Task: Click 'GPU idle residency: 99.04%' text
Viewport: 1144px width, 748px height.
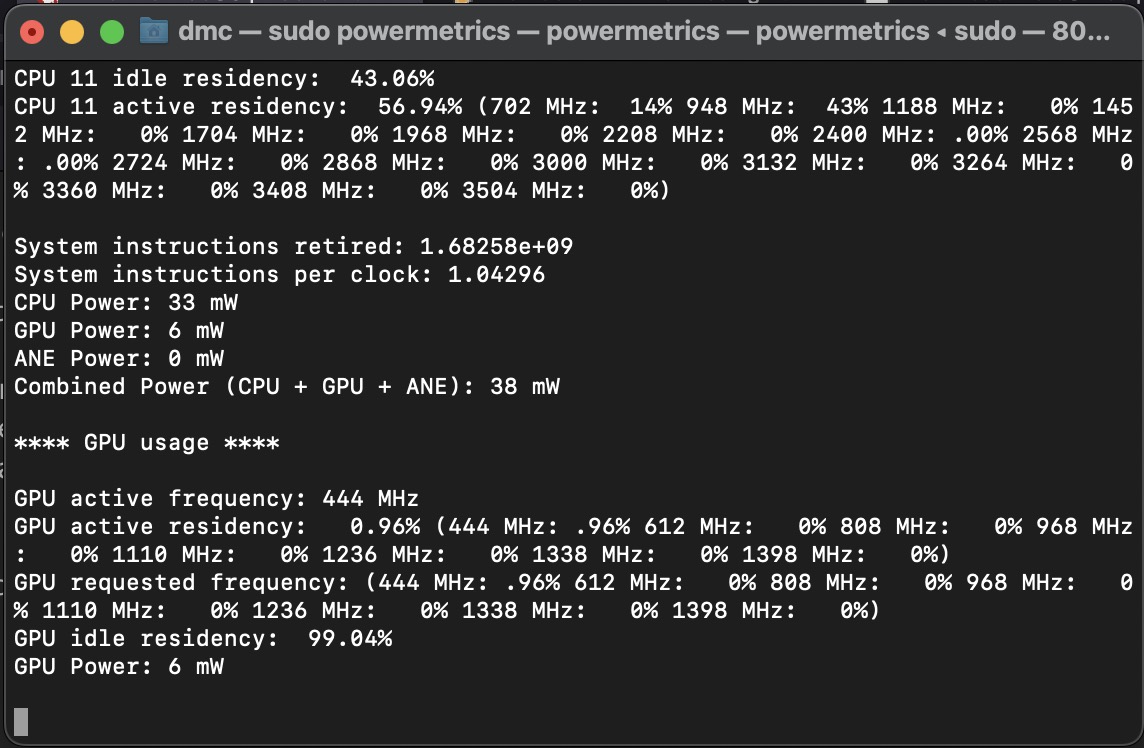Action: click(x=203, y=638)
